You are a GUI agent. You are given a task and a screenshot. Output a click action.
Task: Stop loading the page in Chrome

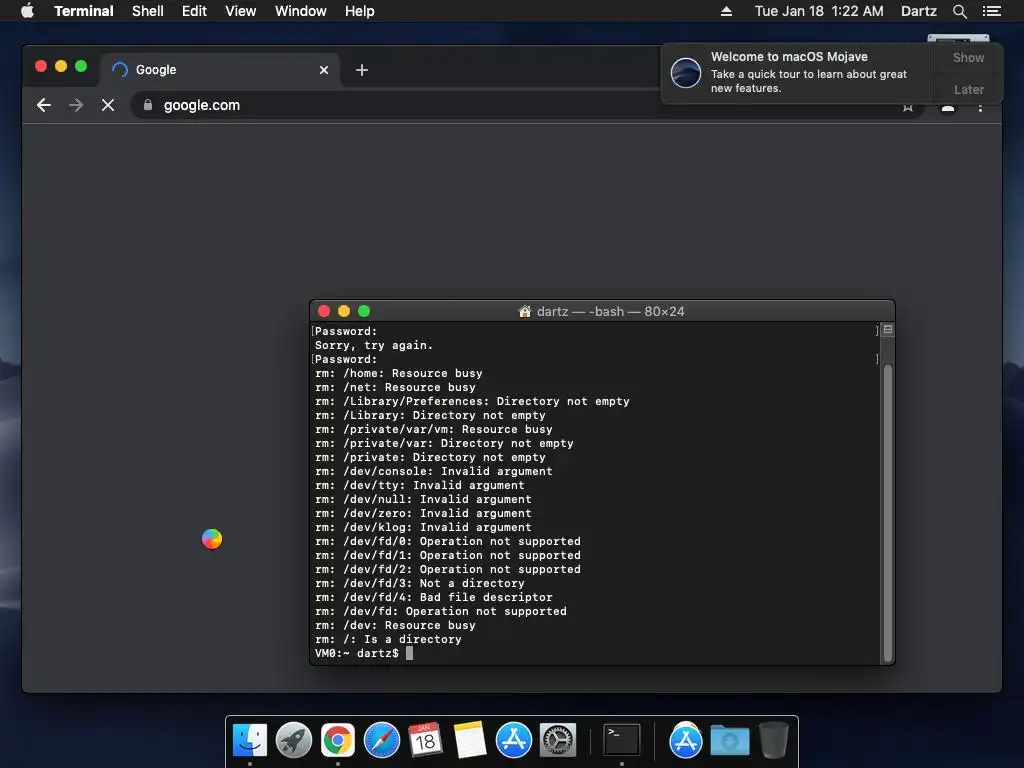pos(108,105)
